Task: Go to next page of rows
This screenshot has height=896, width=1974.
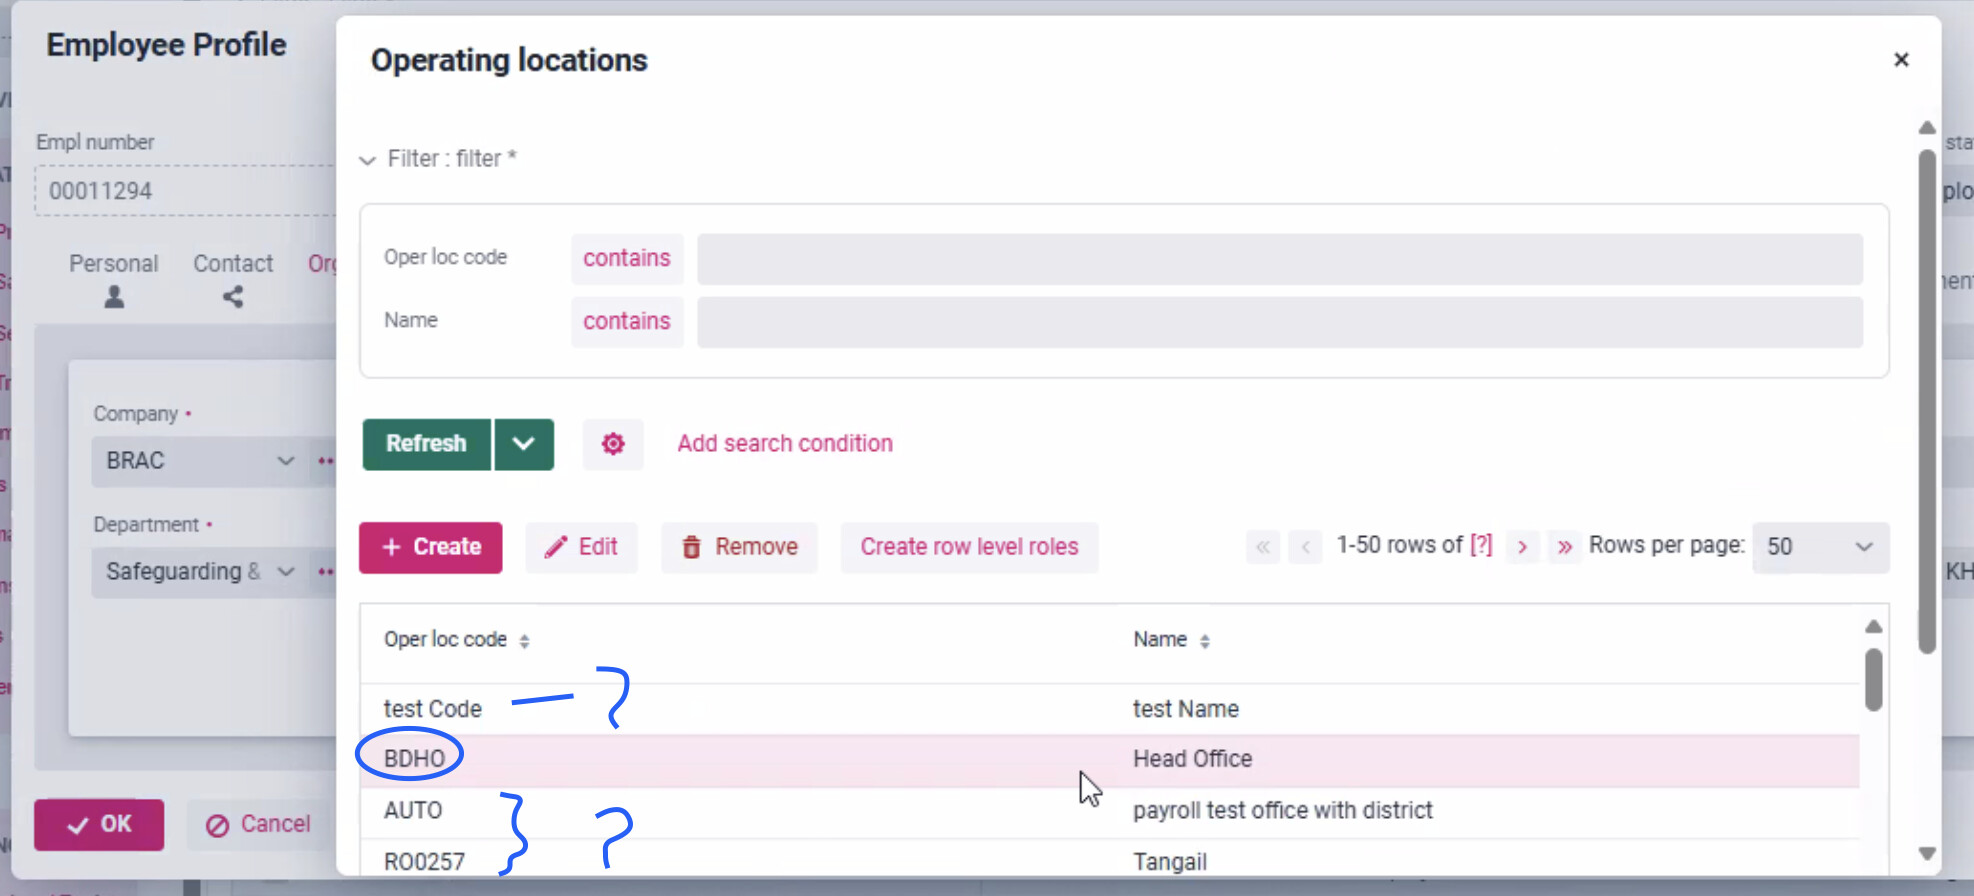Action: click(x=1522, y=547)
